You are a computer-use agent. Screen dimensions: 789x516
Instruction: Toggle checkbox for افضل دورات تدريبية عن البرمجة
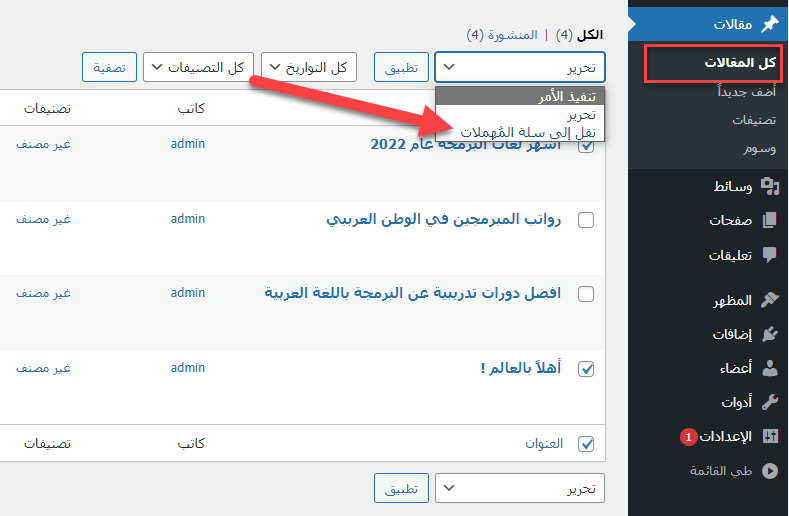(x=586, y=294)
